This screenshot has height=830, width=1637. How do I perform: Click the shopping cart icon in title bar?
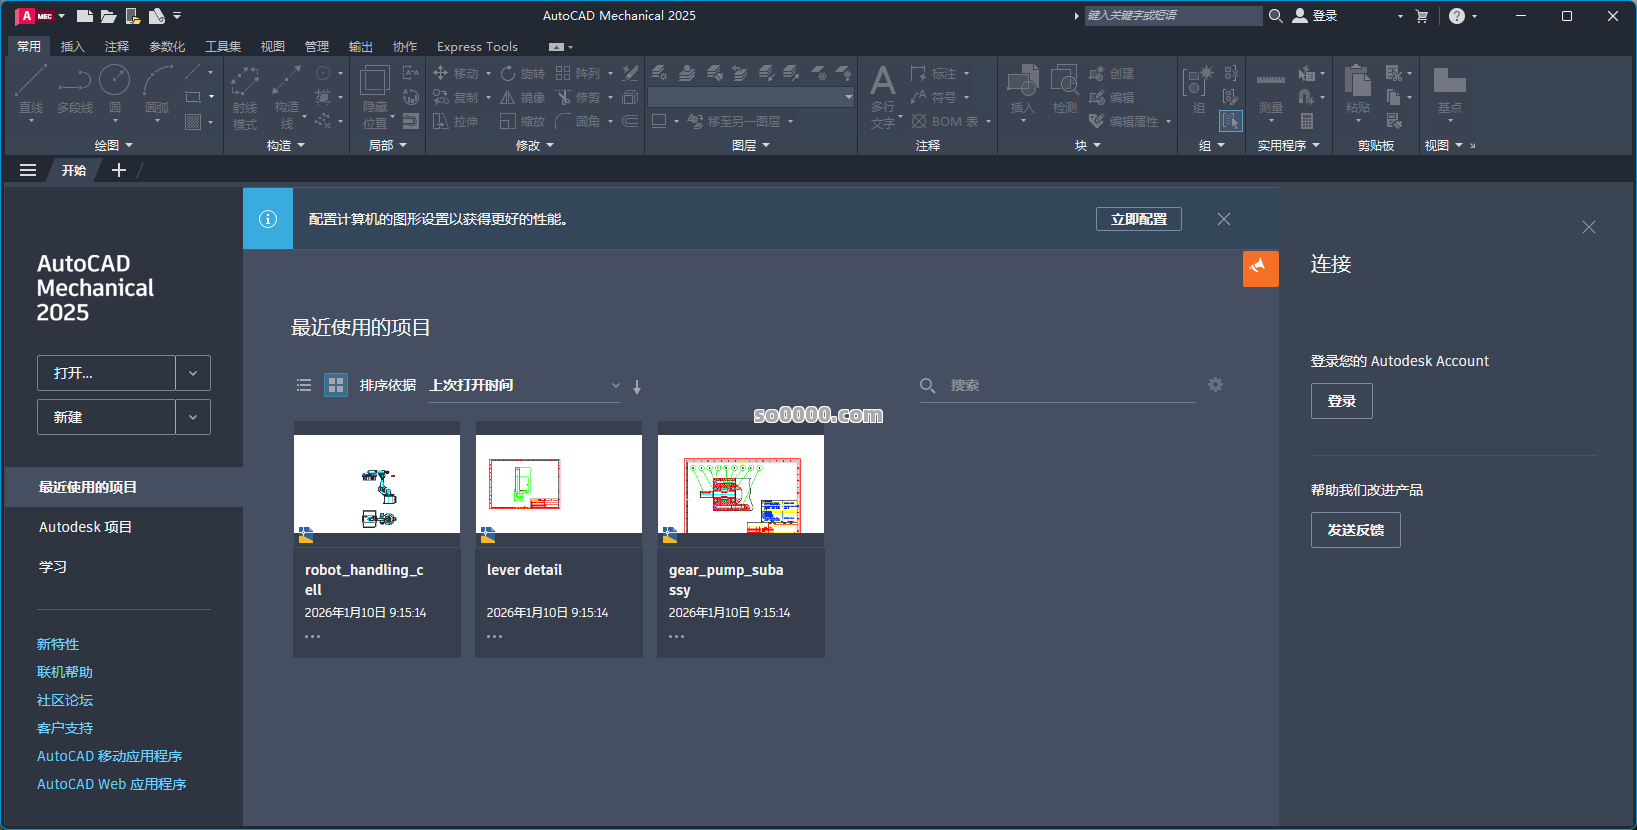point(1422,16)
